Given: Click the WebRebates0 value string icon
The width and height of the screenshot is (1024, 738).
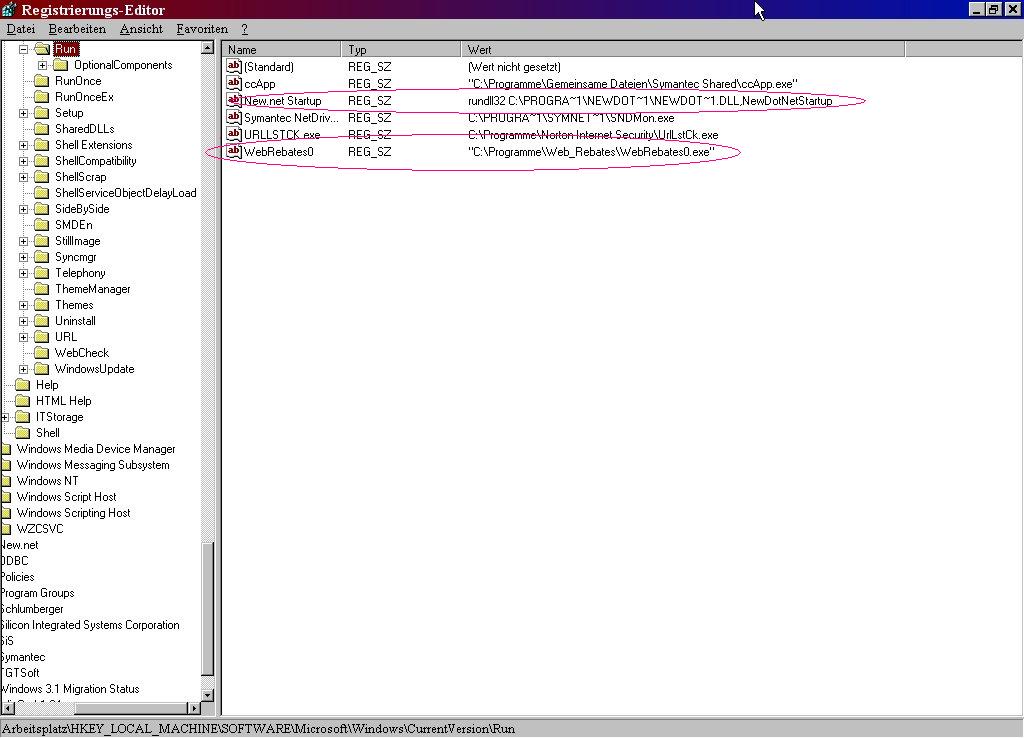Looking at the screenshot, I should pyautogui.click(x=234, y=151).
